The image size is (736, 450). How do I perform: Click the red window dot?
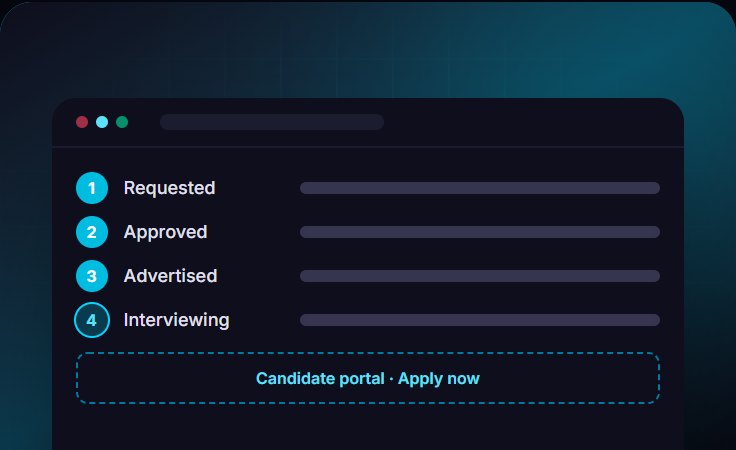[x=82, y=122]
